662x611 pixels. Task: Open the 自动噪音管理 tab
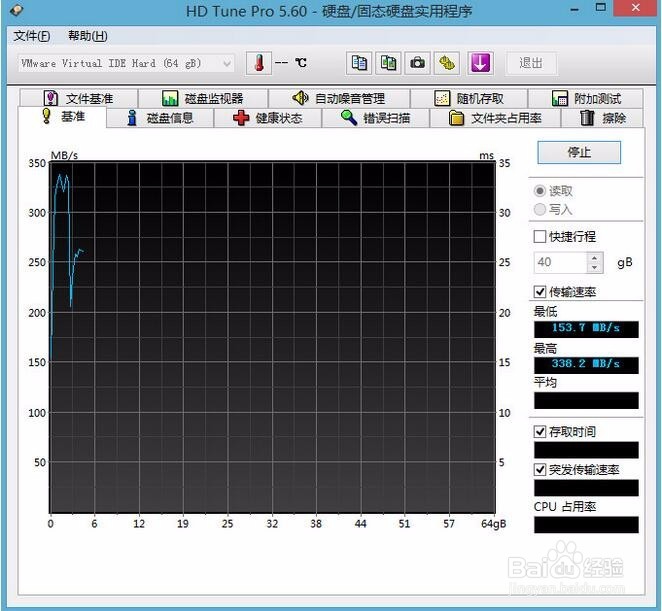[339, 98]
